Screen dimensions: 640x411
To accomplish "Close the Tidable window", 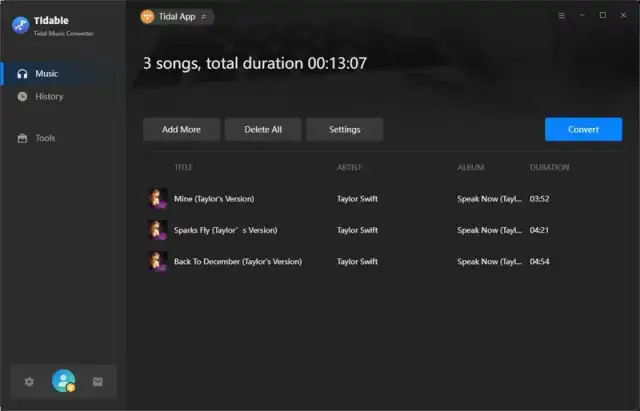I will 623,15.
